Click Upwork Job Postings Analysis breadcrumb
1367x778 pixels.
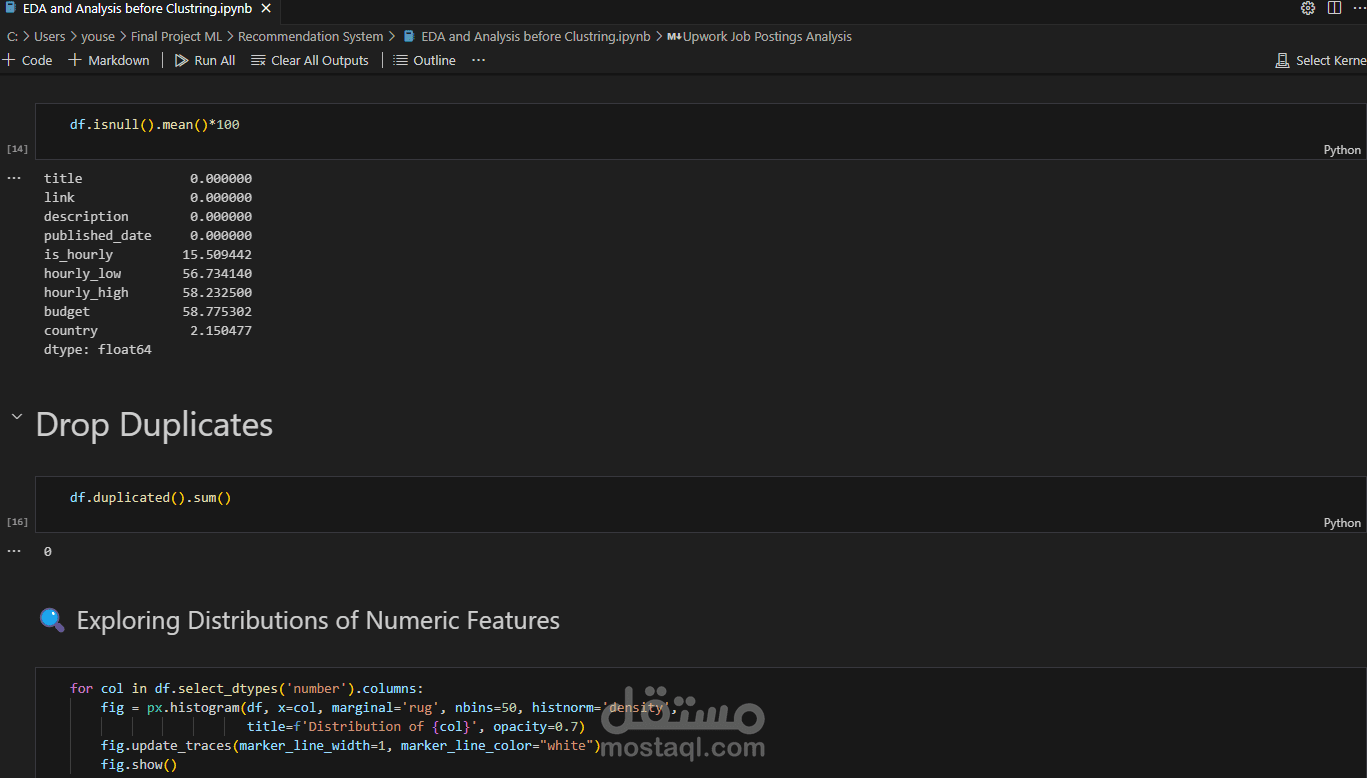tap(767, 36)
